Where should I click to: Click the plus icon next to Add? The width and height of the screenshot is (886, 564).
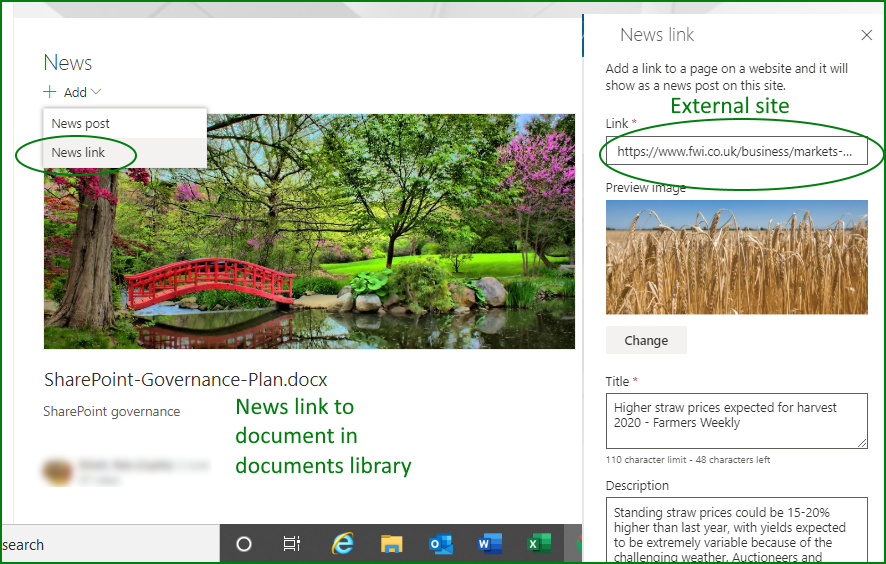(50, 92)
